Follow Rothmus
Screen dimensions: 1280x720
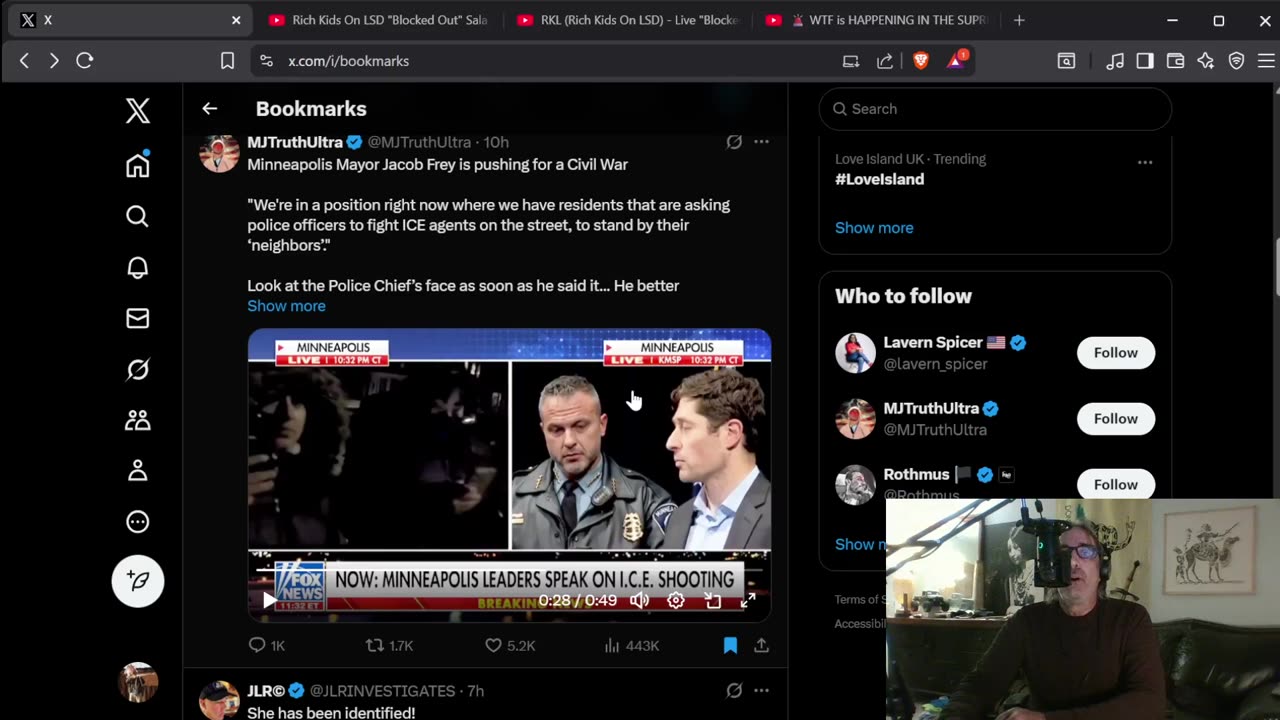[1115, 485]
